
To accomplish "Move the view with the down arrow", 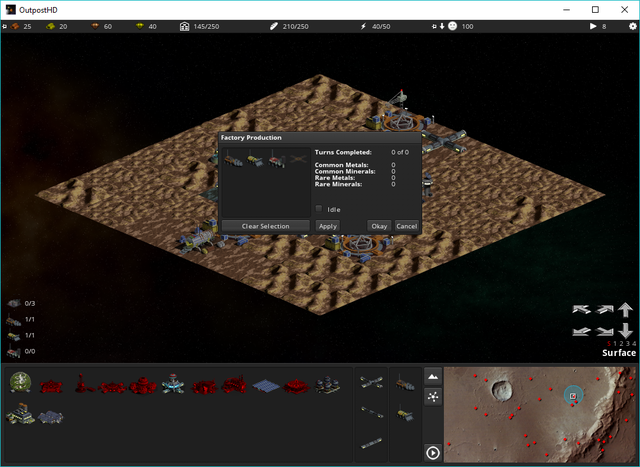I will tap(625, 330).
